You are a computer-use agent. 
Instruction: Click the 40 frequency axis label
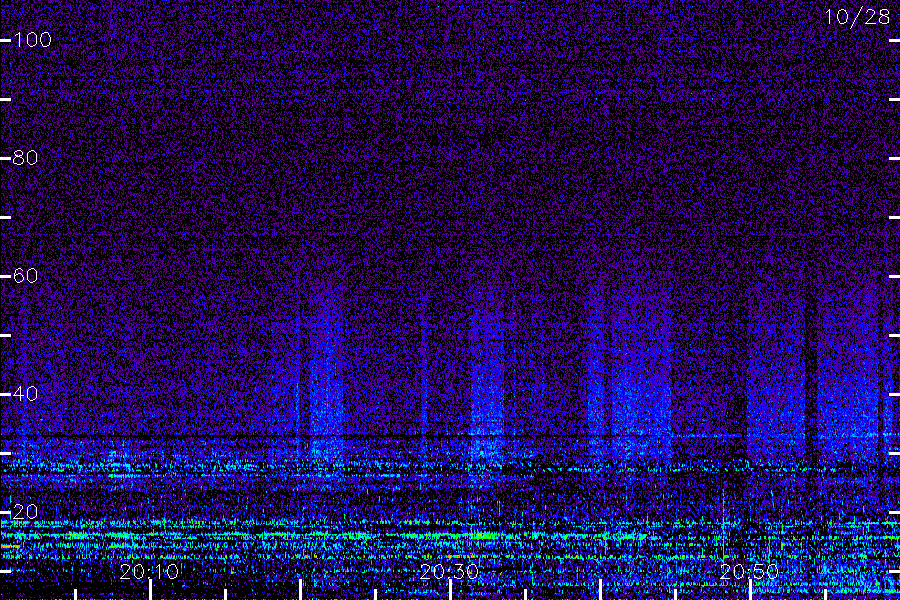click(x=25, y=394)
